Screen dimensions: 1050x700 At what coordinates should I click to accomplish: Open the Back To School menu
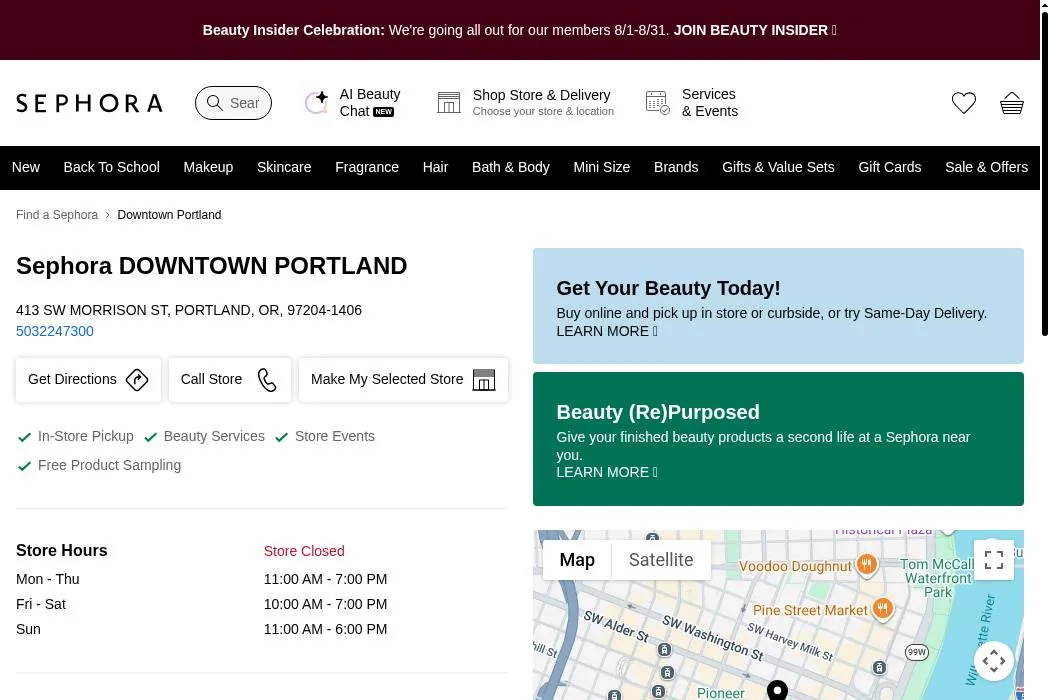[x=112, y=167]
